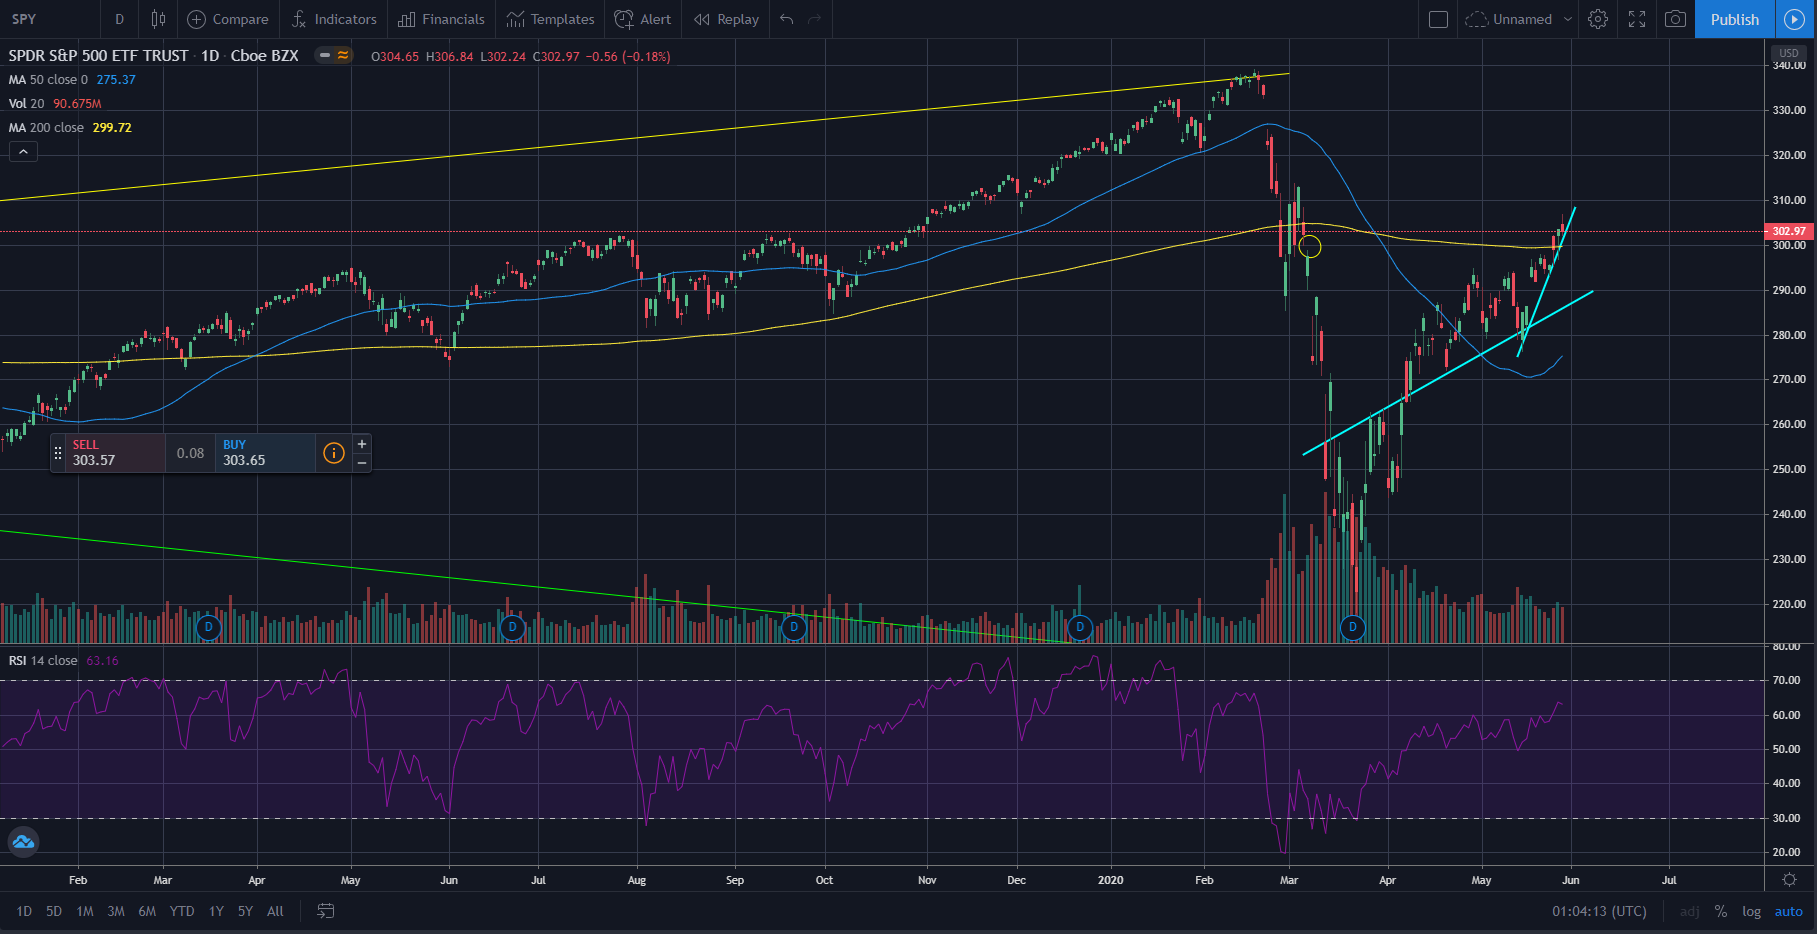Image resolution: width=1817 pixels, height=934 pixels.
Task: Click the TradingView cloud logo icon
Action: pos(23,842)
